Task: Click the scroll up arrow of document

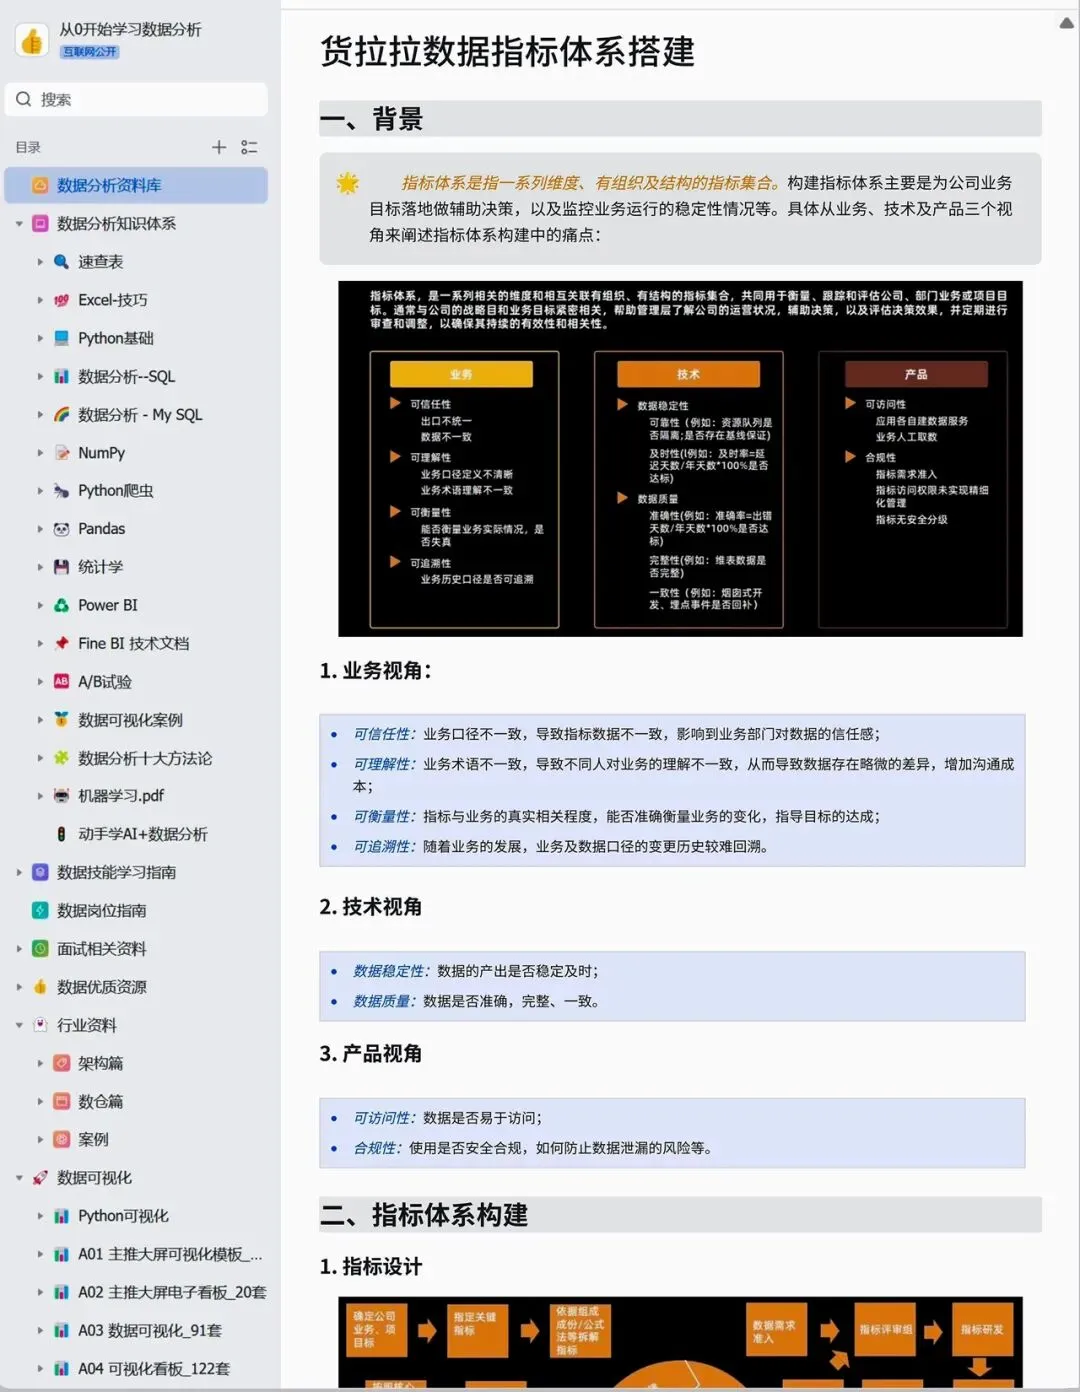Action: tap(1067, 23)
